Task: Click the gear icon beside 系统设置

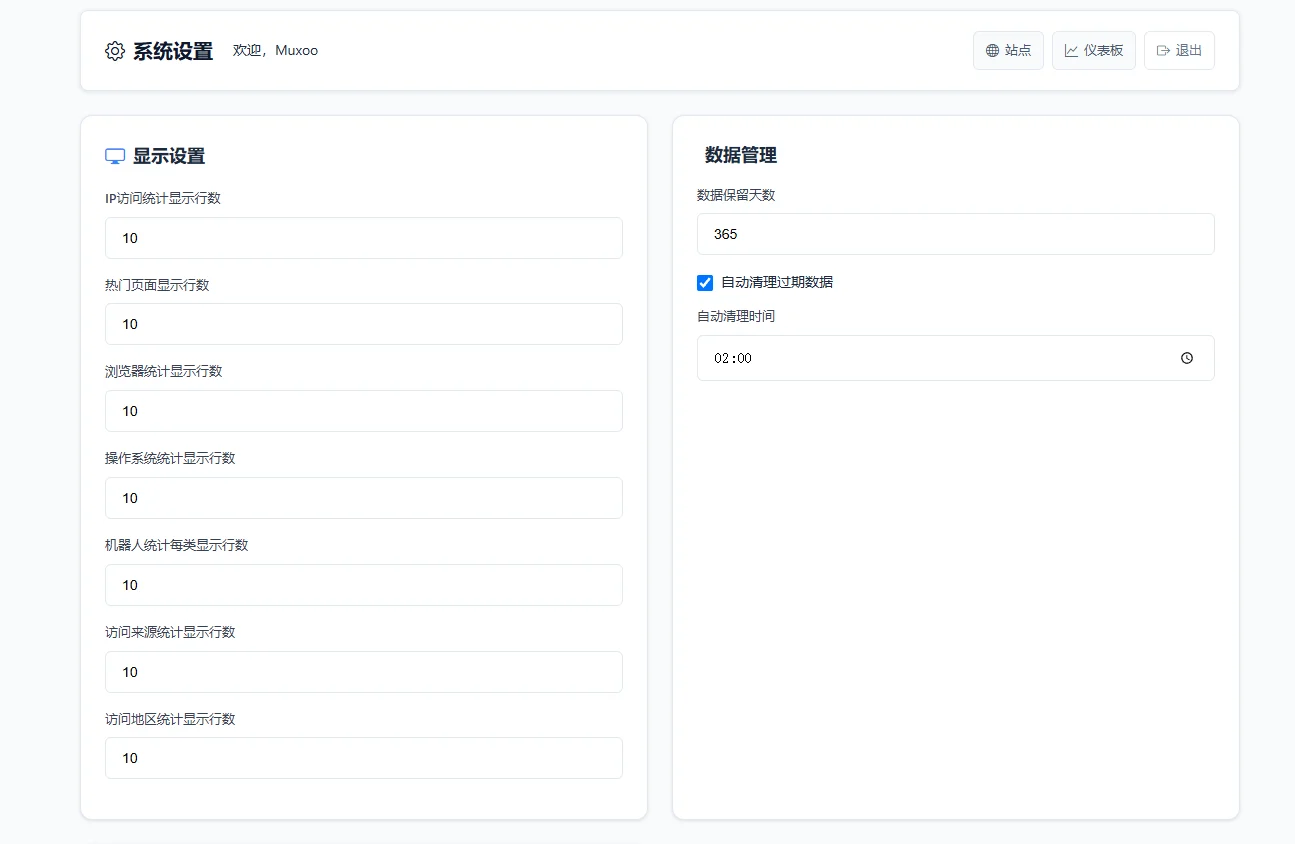Action: [115, 51]
